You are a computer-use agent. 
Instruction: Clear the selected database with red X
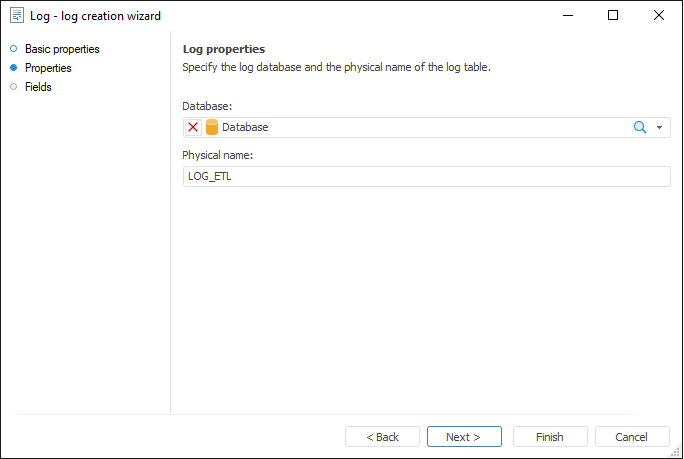pyautogui.click(x=193, y=128)
